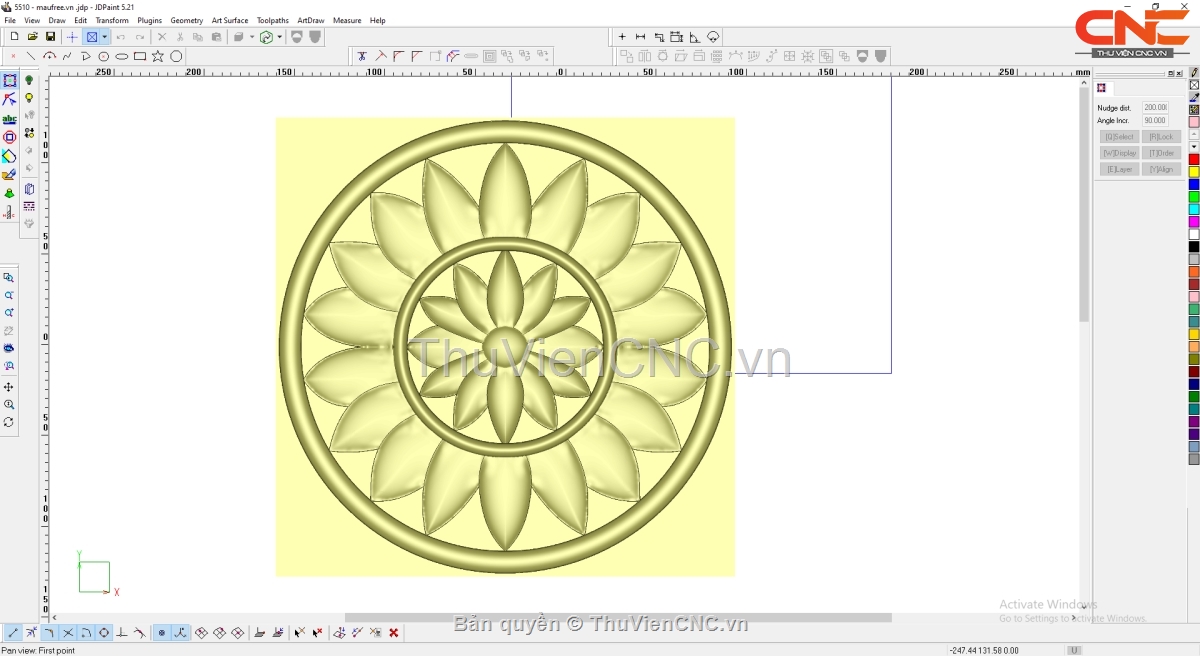Open the Toolpaths menu
This screenshot has height=656, width=1200.
273,20
